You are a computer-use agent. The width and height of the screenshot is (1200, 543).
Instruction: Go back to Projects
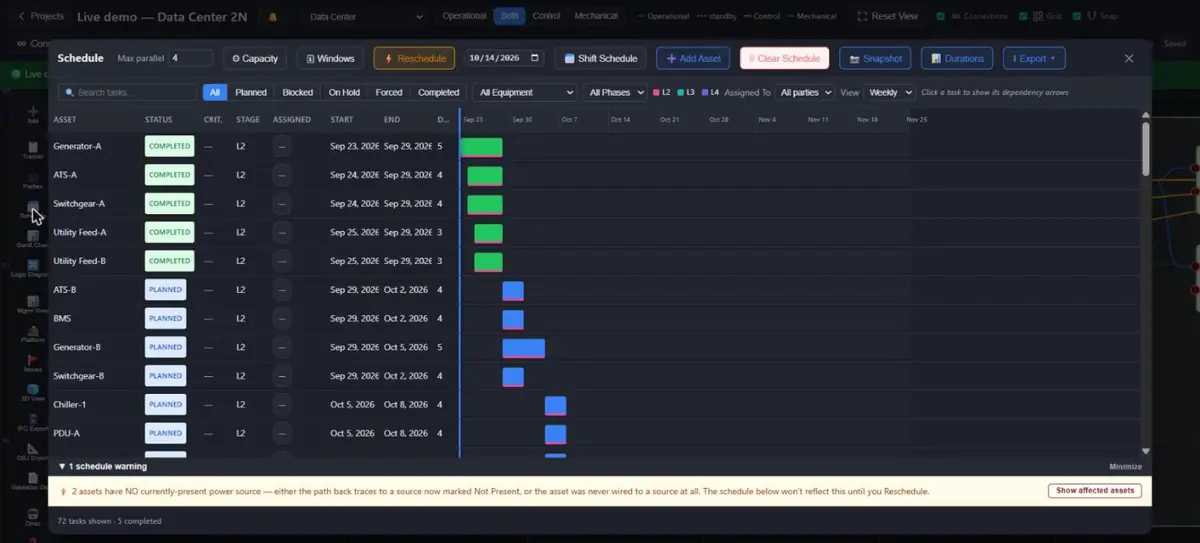click(40, 16)
